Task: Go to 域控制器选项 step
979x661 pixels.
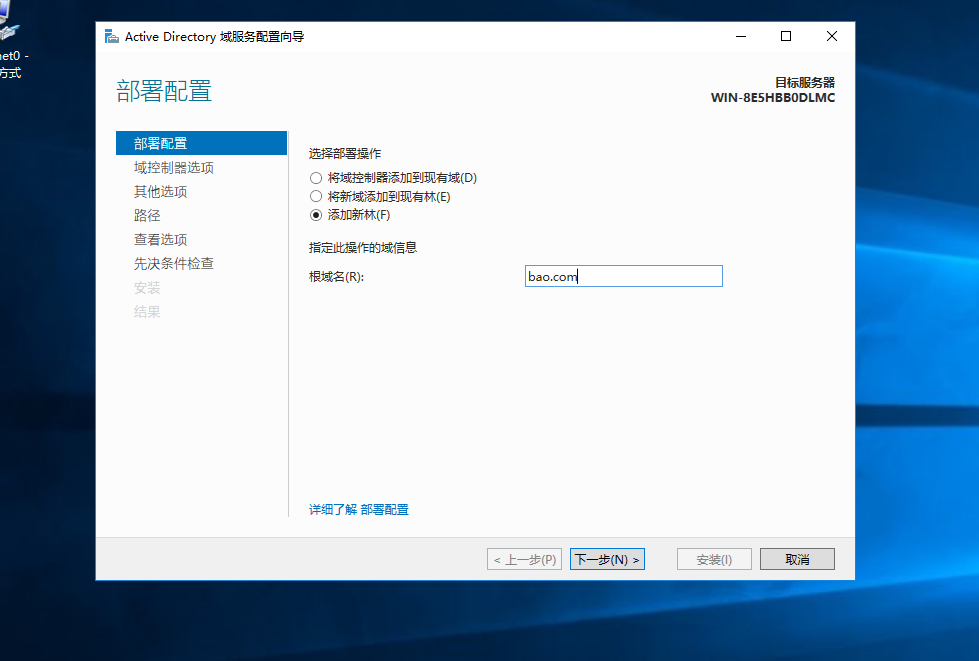Action: pos(174,167)
